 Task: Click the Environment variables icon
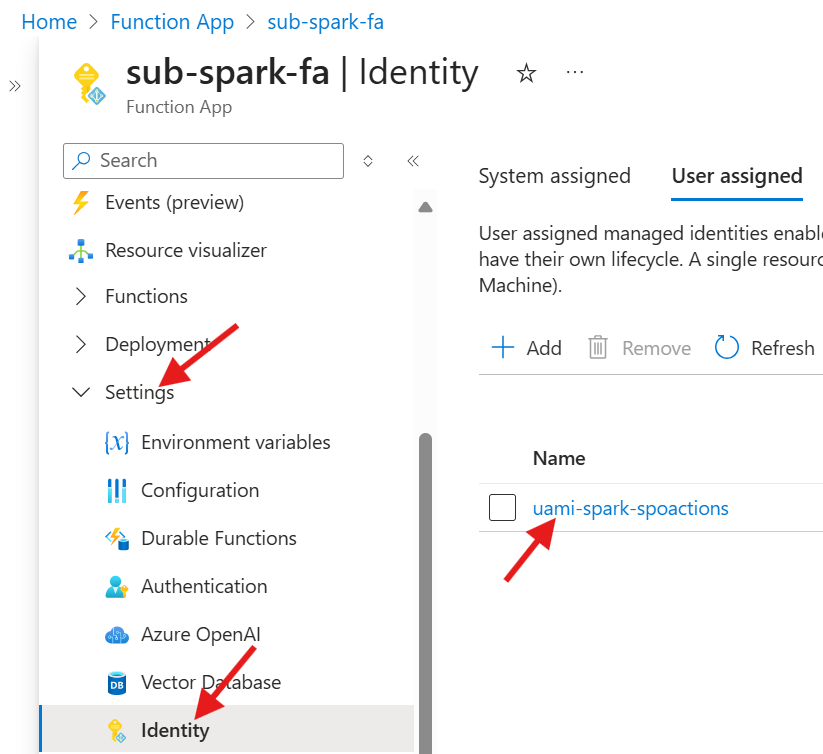click(x=117, y=442)
